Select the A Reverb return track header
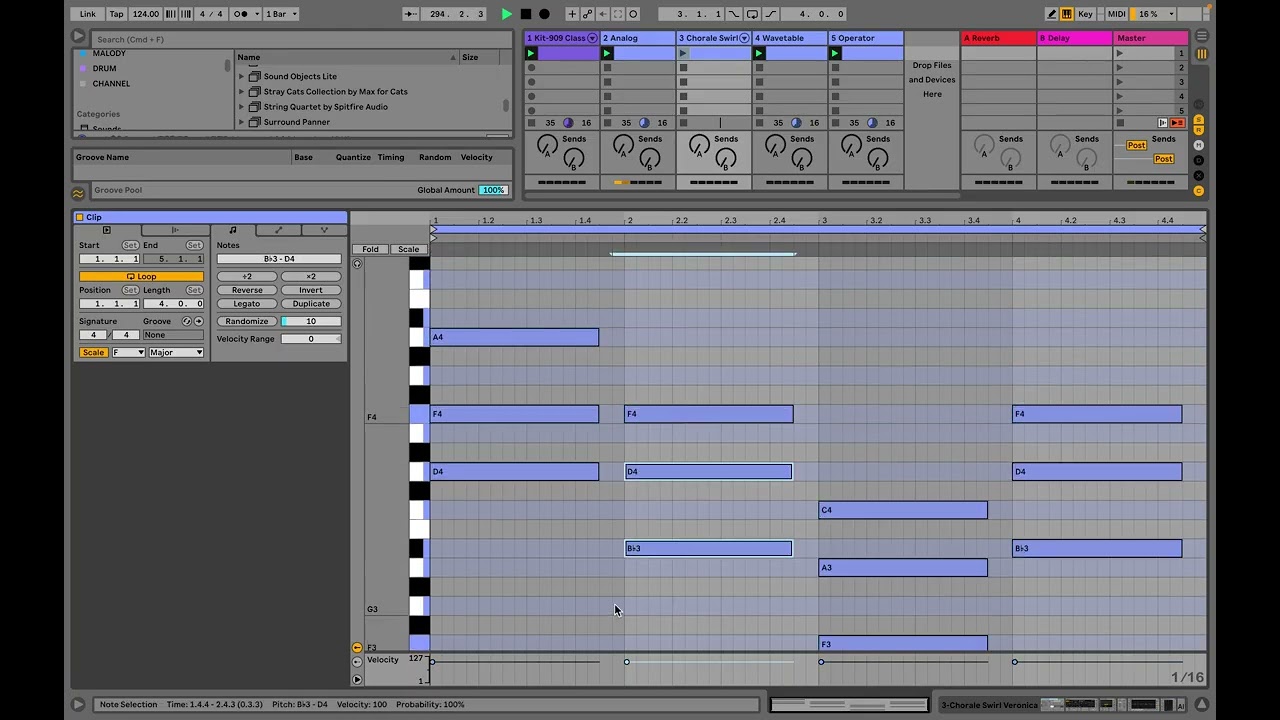The height and width of the screenshot is (720, 1280). [x=998, y=38]
